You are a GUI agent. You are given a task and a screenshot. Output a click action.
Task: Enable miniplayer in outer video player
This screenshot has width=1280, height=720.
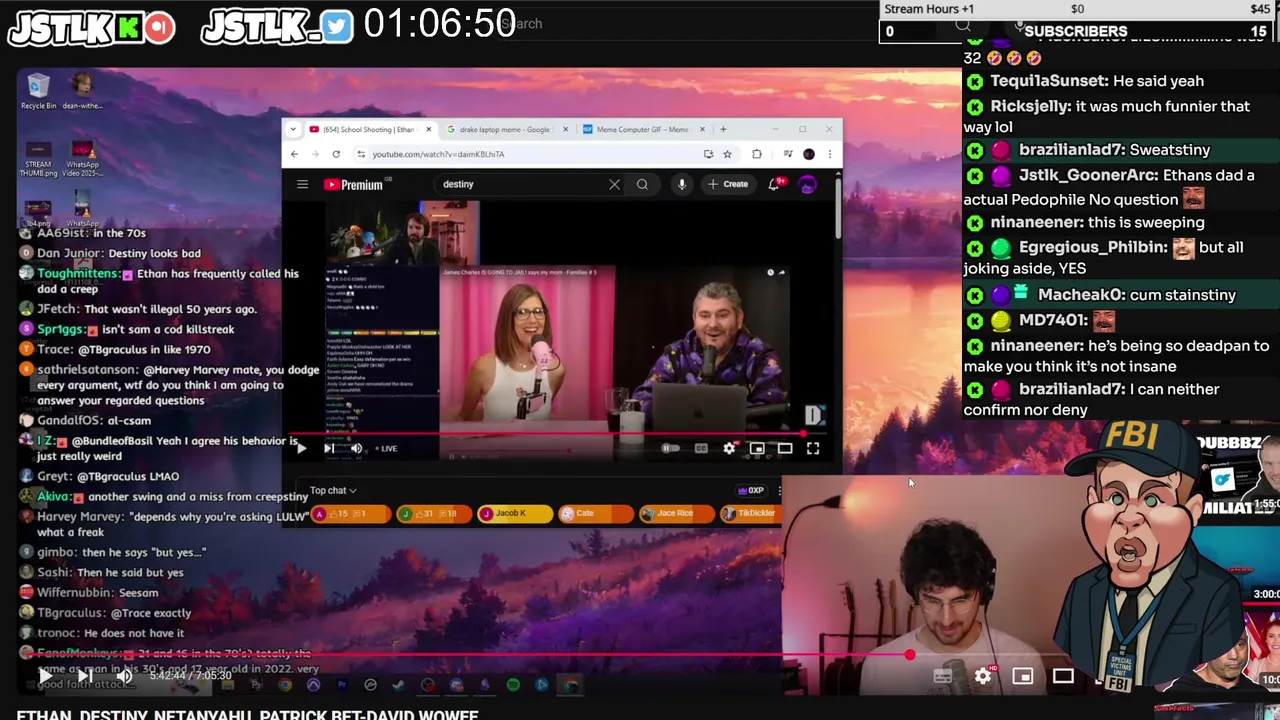[x=1022, y=676]
